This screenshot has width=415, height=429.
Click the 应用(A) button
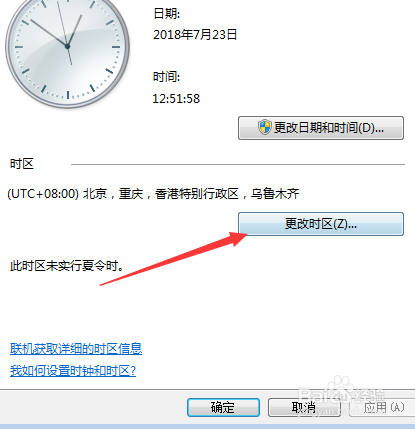click(x=383, y=407)
